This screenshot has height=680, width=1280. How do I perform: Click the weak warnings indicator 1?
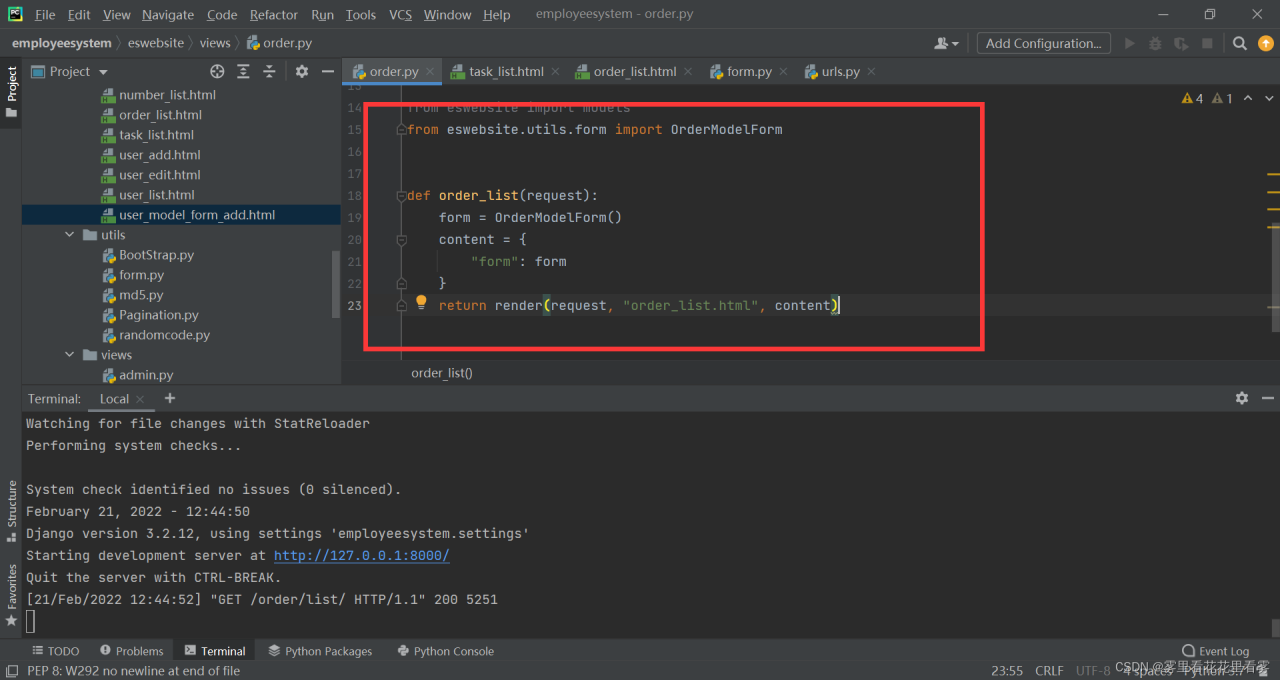point(1222,98)
